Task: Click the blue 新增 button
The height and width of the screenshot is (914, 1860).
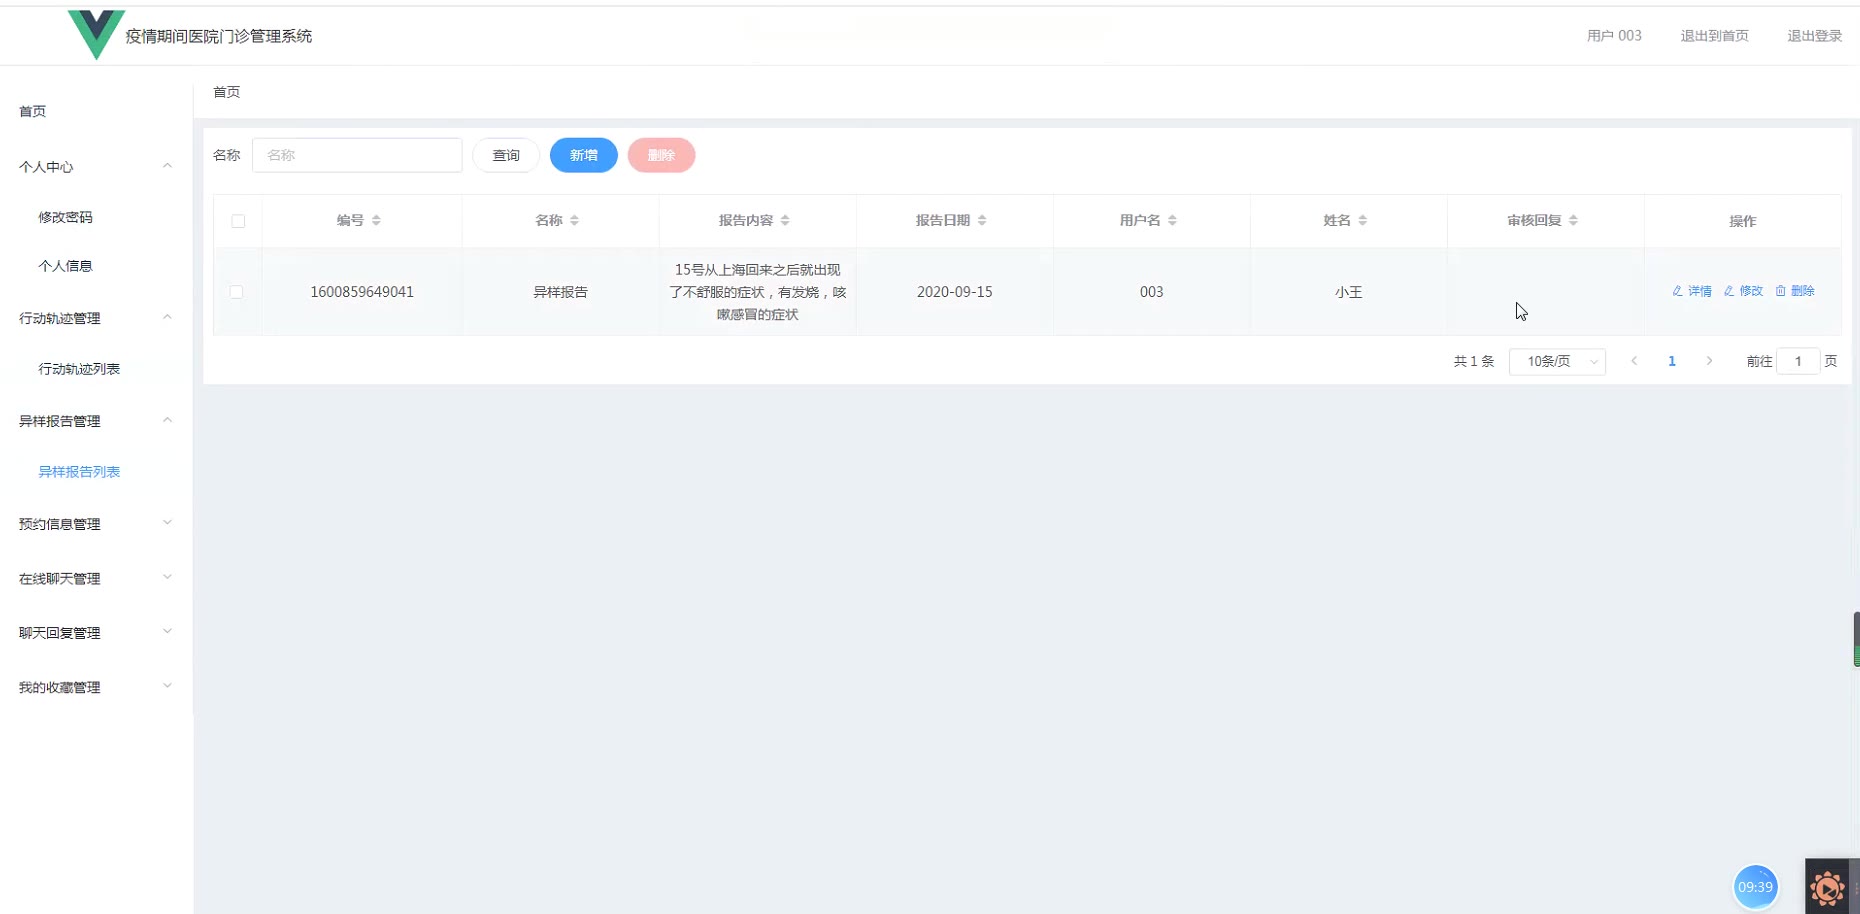Action: (584, 155)
